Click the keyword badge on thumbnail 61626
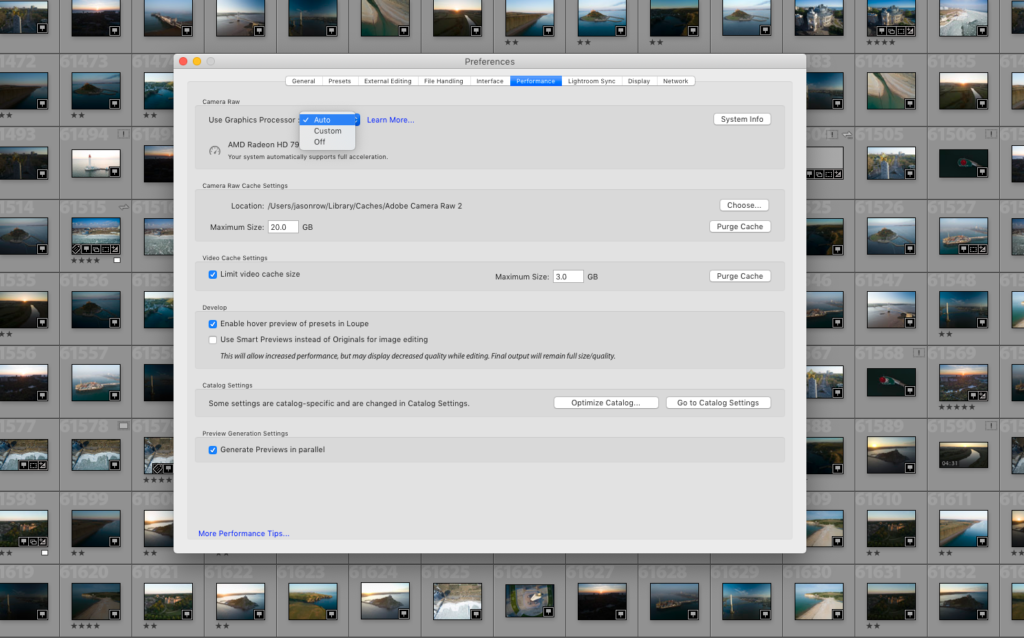The height and width of the screenshot is (638, 1024). coord(548,612)
